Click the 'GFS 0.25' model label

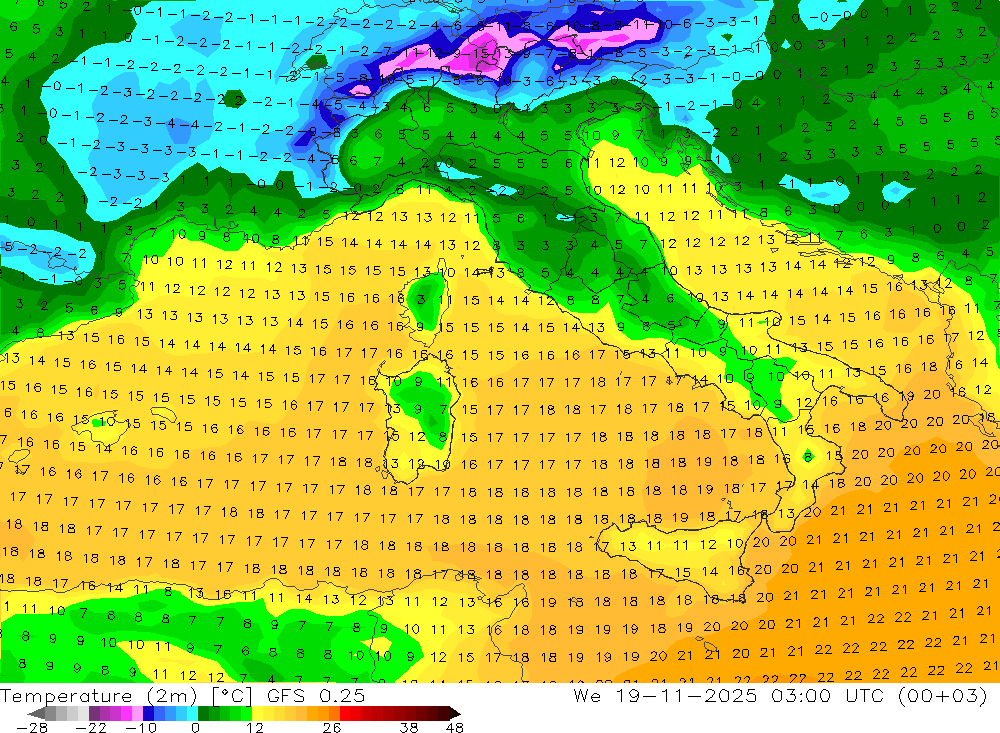316,695
